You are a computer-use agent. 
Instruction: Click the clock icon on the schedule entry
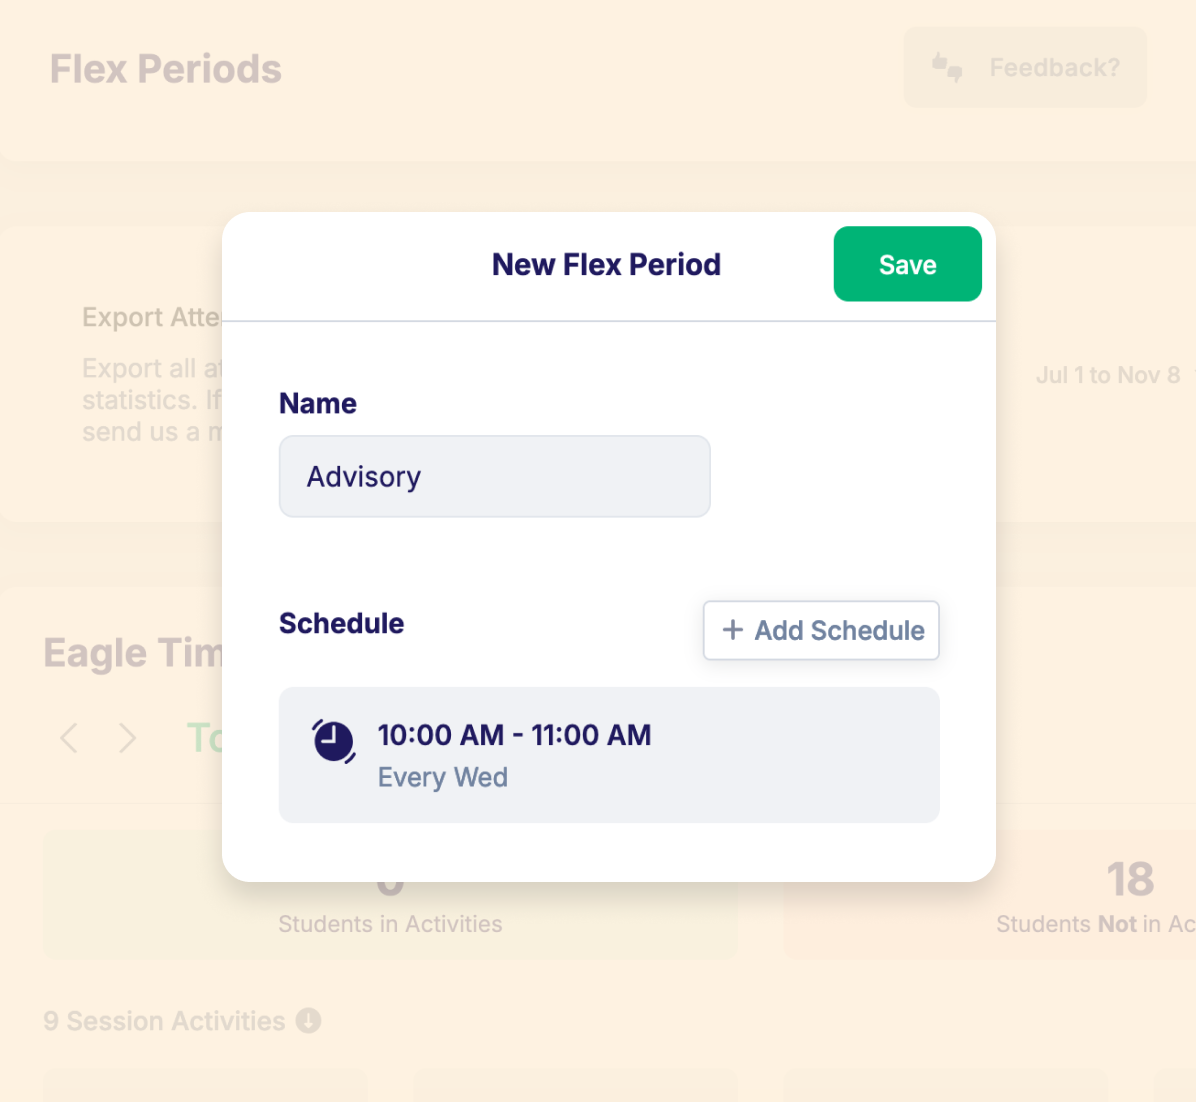click(334, 742)
